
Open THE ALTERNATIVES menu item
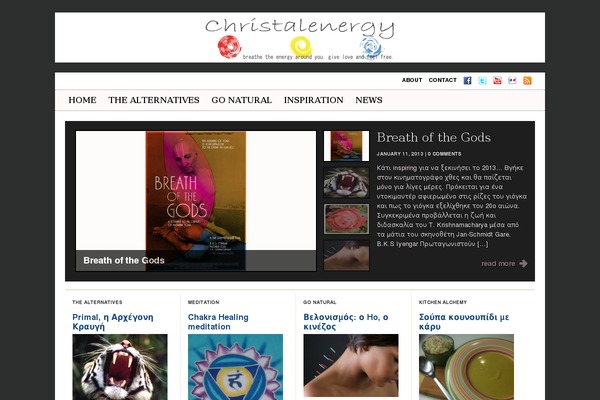coord(154,100)
